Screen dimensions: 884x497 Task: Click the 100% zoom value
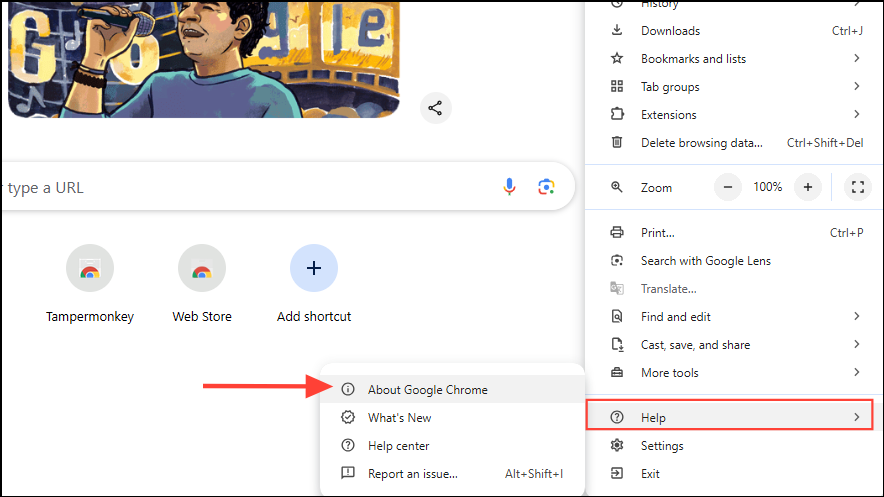point(768,187)
